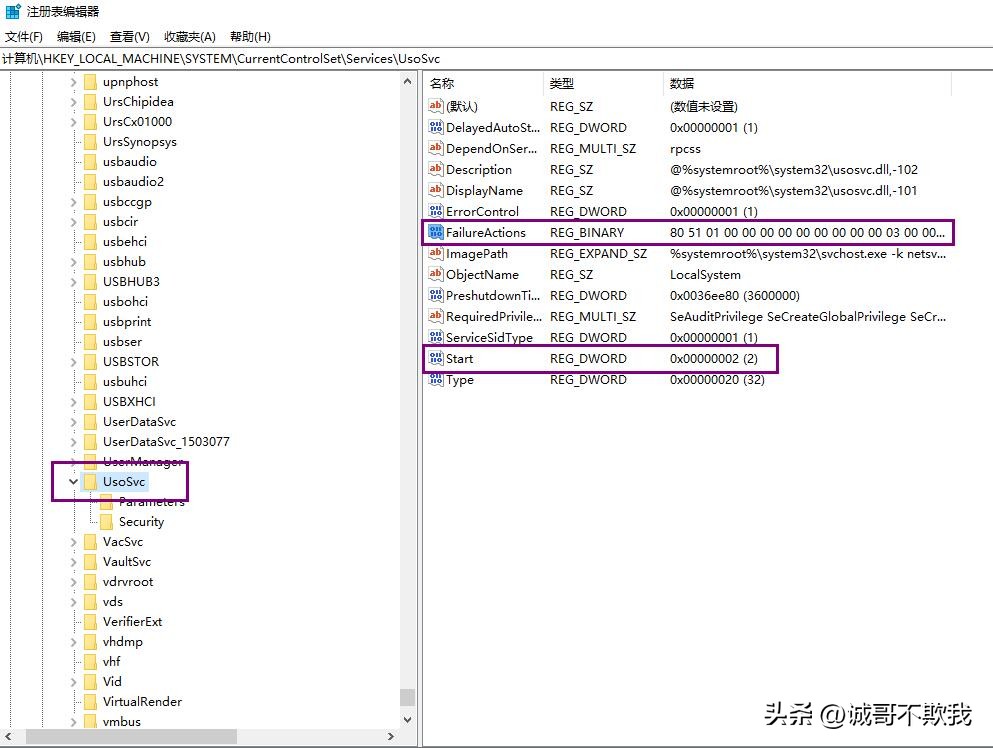The width and height of the screenshot is (993, 748).
Task: Expand the USBSTOR tree node
Action: (72, 361)
